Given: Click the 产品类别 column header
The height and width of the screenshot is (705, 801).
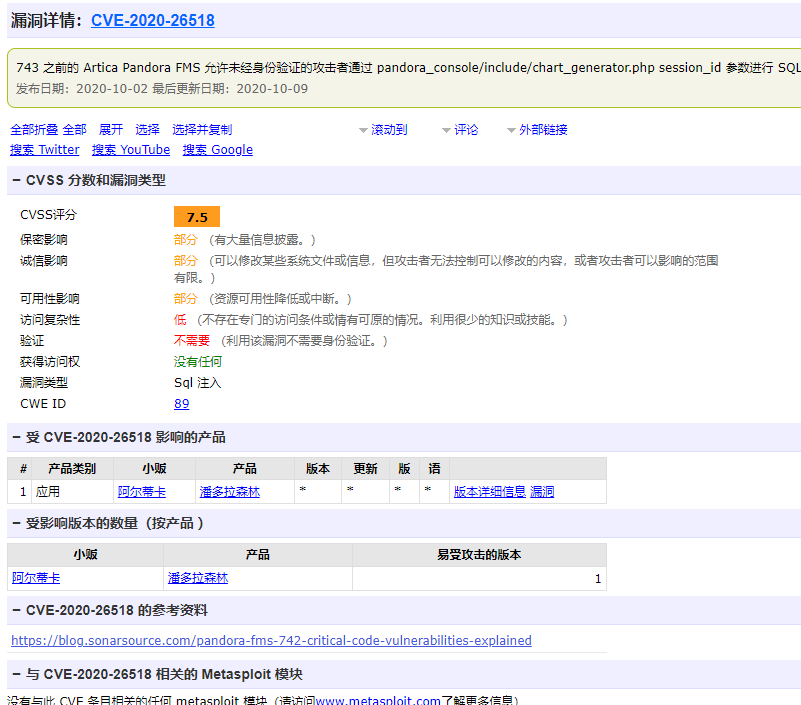Looking at the screenshot, I should point(72,468).
